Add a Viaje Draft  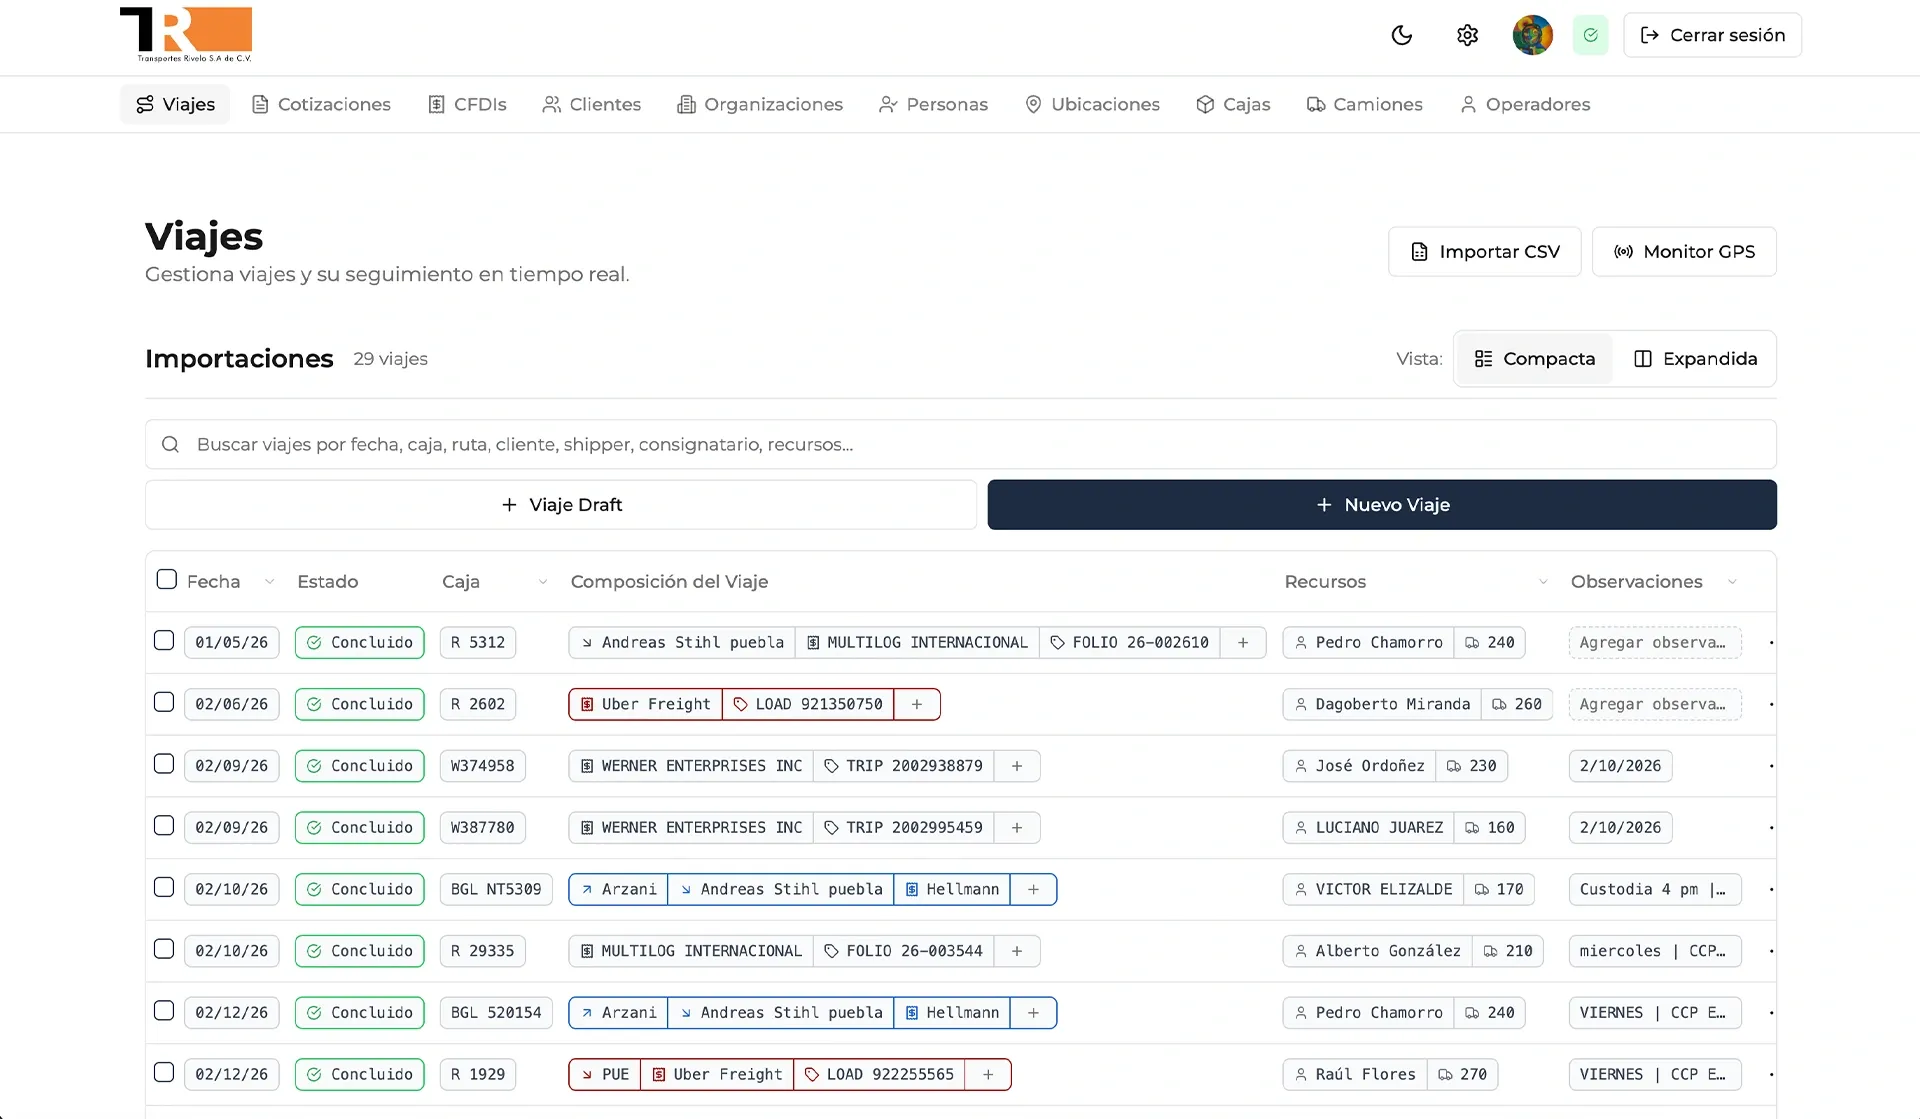click(561, 505)
